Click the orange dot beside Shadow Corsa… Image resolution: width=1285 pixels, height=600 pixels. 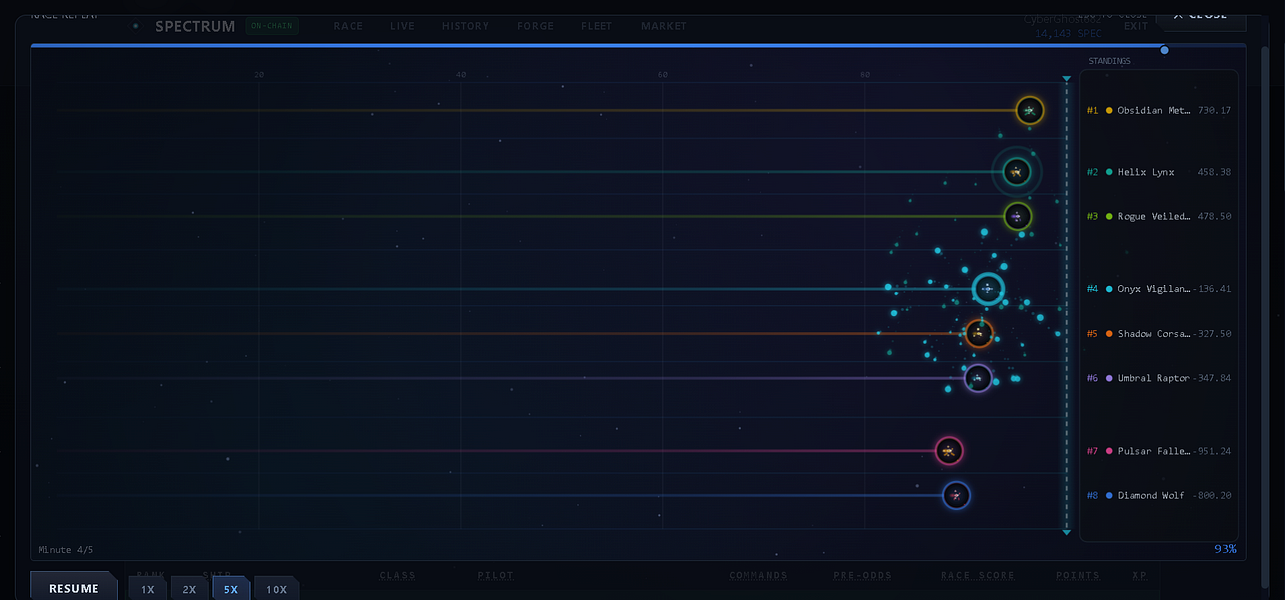[1109, 334]
